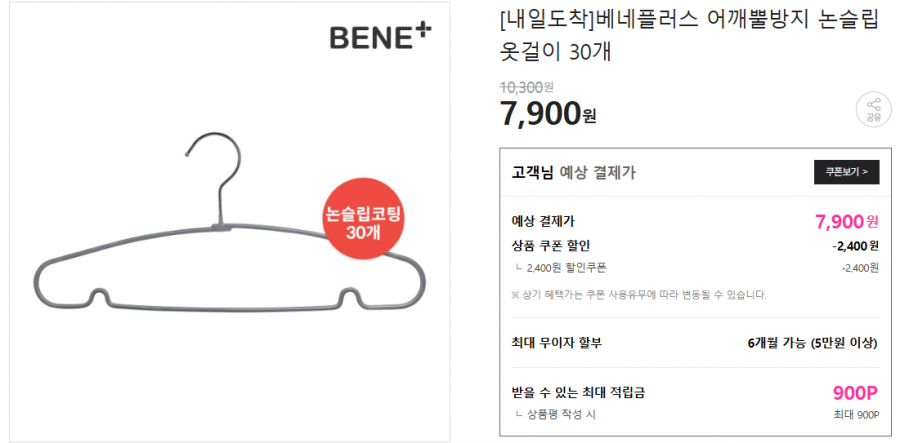
Task: Click the large black 7,900원 sale price
Action: point(547,113)
